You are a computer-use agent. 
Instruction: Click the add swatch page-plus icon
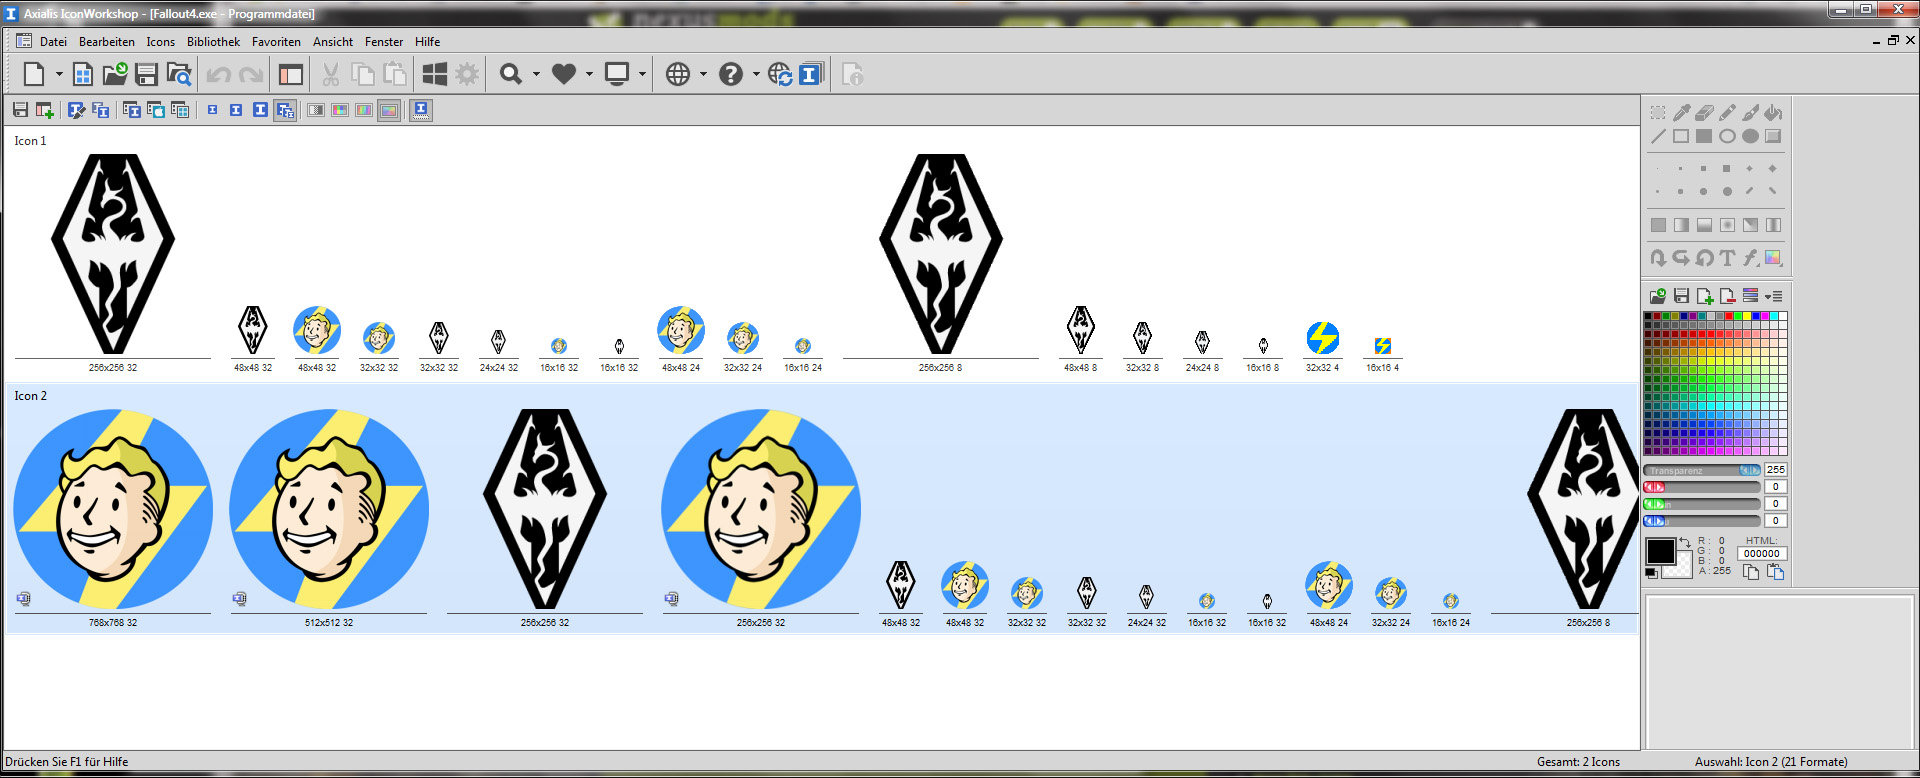(x=1704, y=296)
